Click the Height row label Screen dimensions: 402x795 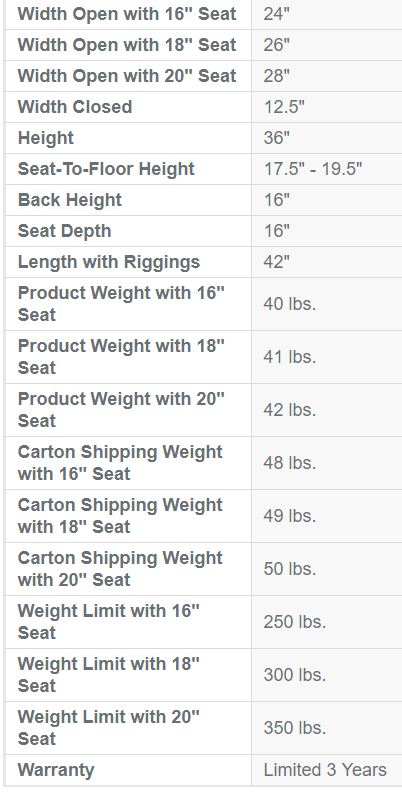[x=46, y=138]
